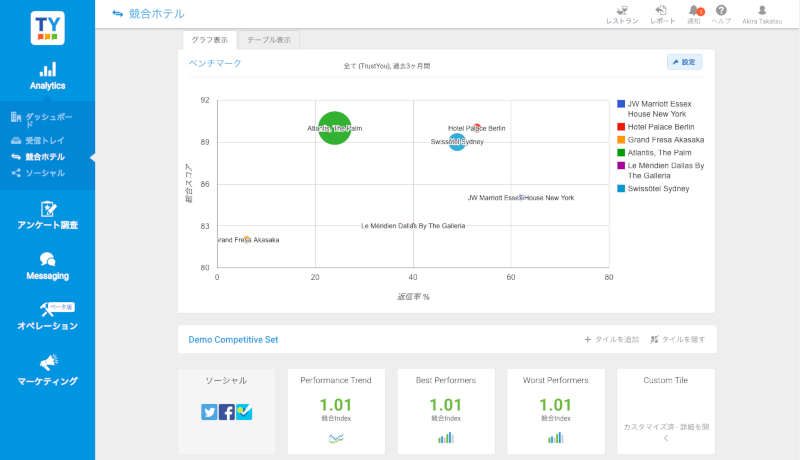Click タイルを追加 to add a tile

(x=611, y=340)
